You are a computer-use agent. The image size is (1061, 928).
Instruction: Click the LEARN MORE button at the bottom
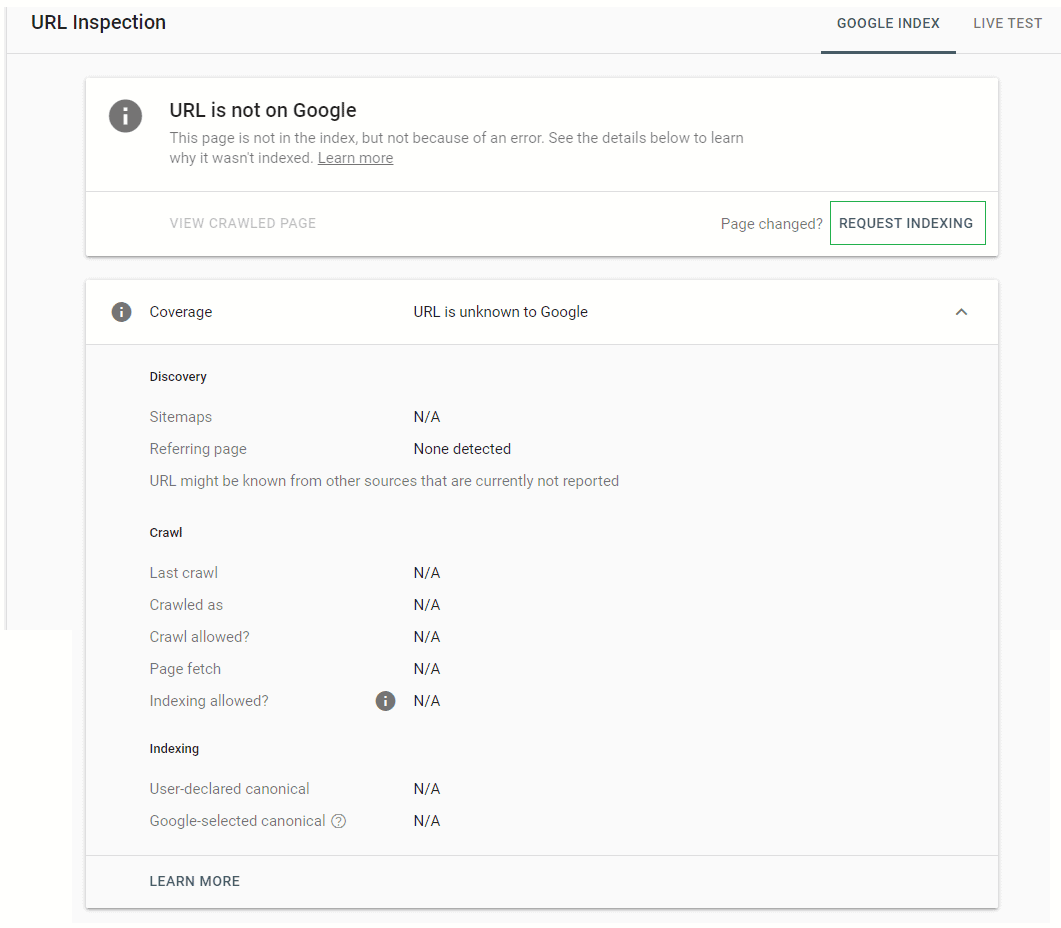[x=195, y=881]
